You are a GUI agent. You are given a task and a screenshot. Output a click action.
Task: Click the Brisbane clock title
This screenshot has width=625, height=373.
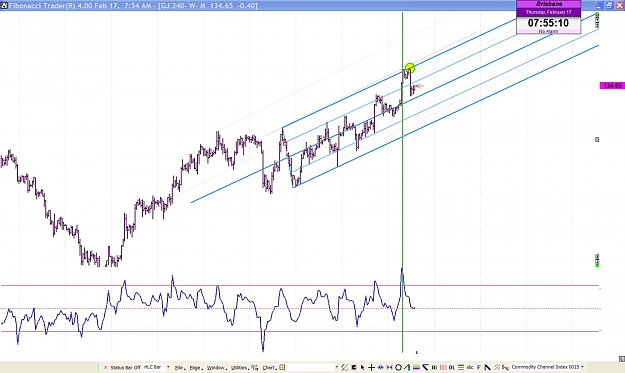(x=549, y=4)
